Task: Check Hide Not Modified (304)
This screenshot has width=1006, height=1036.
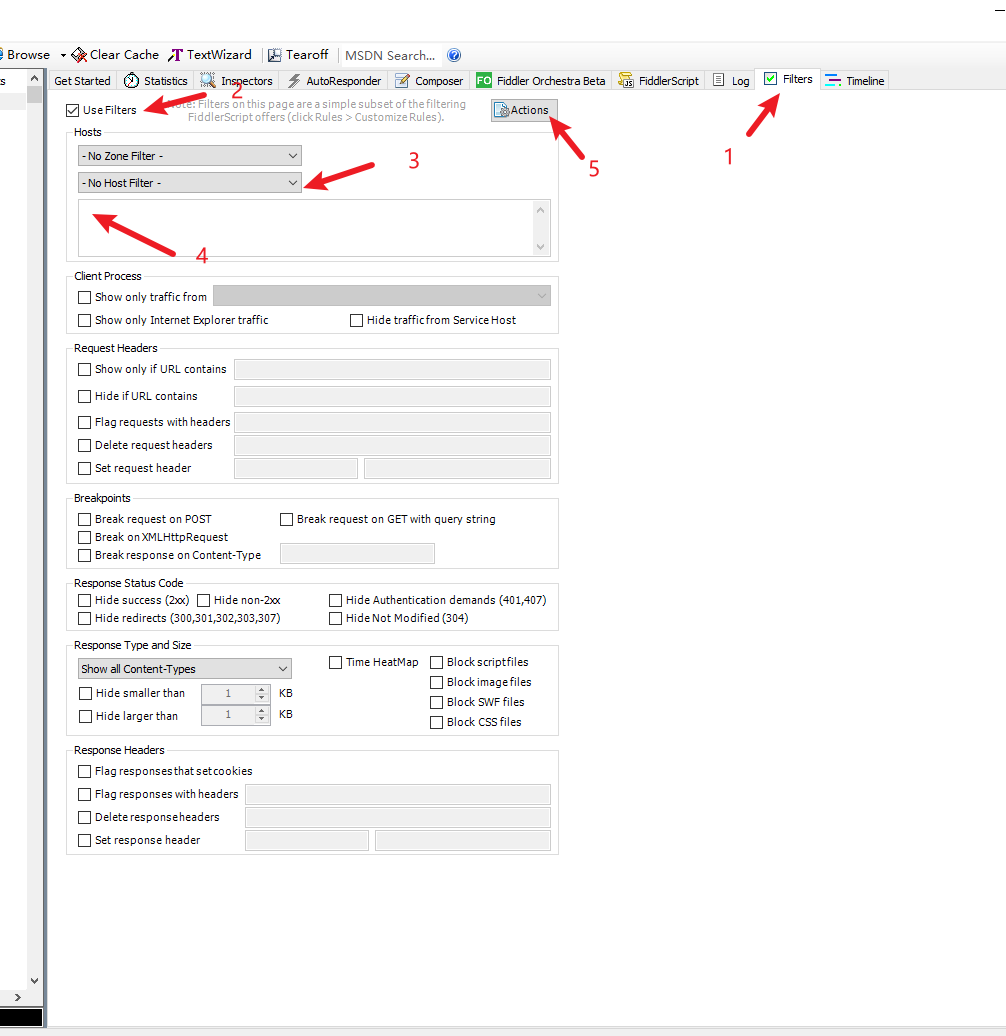Action: pyautogui.click(x=336, y=618)
